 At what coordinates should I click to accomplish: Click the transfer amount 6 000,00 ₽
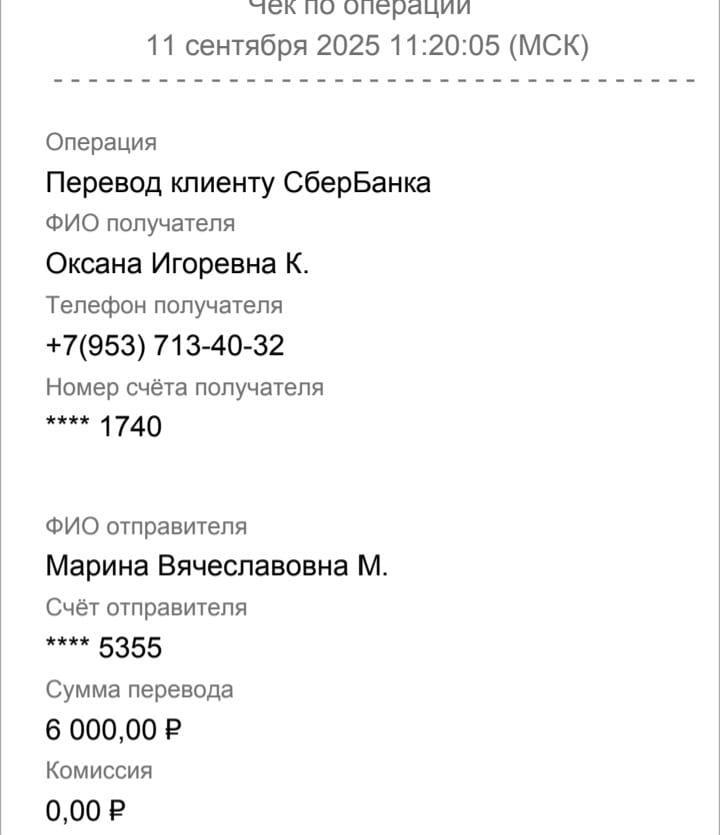click(x=113, y=730)
